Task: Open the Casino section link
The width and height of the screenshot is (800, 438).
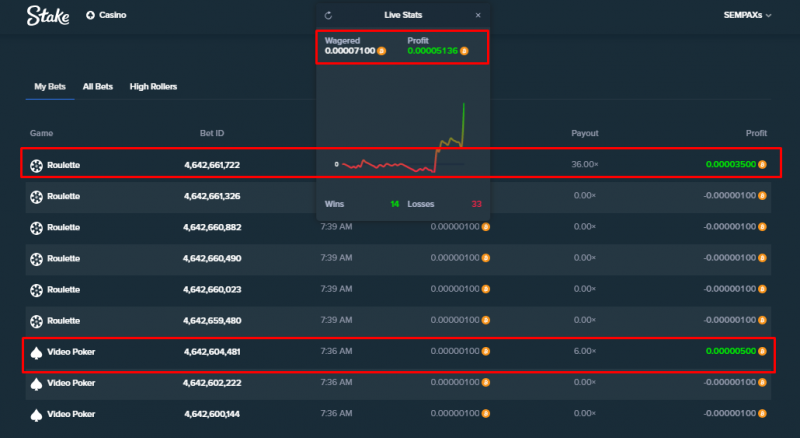Action: point(113,15)
